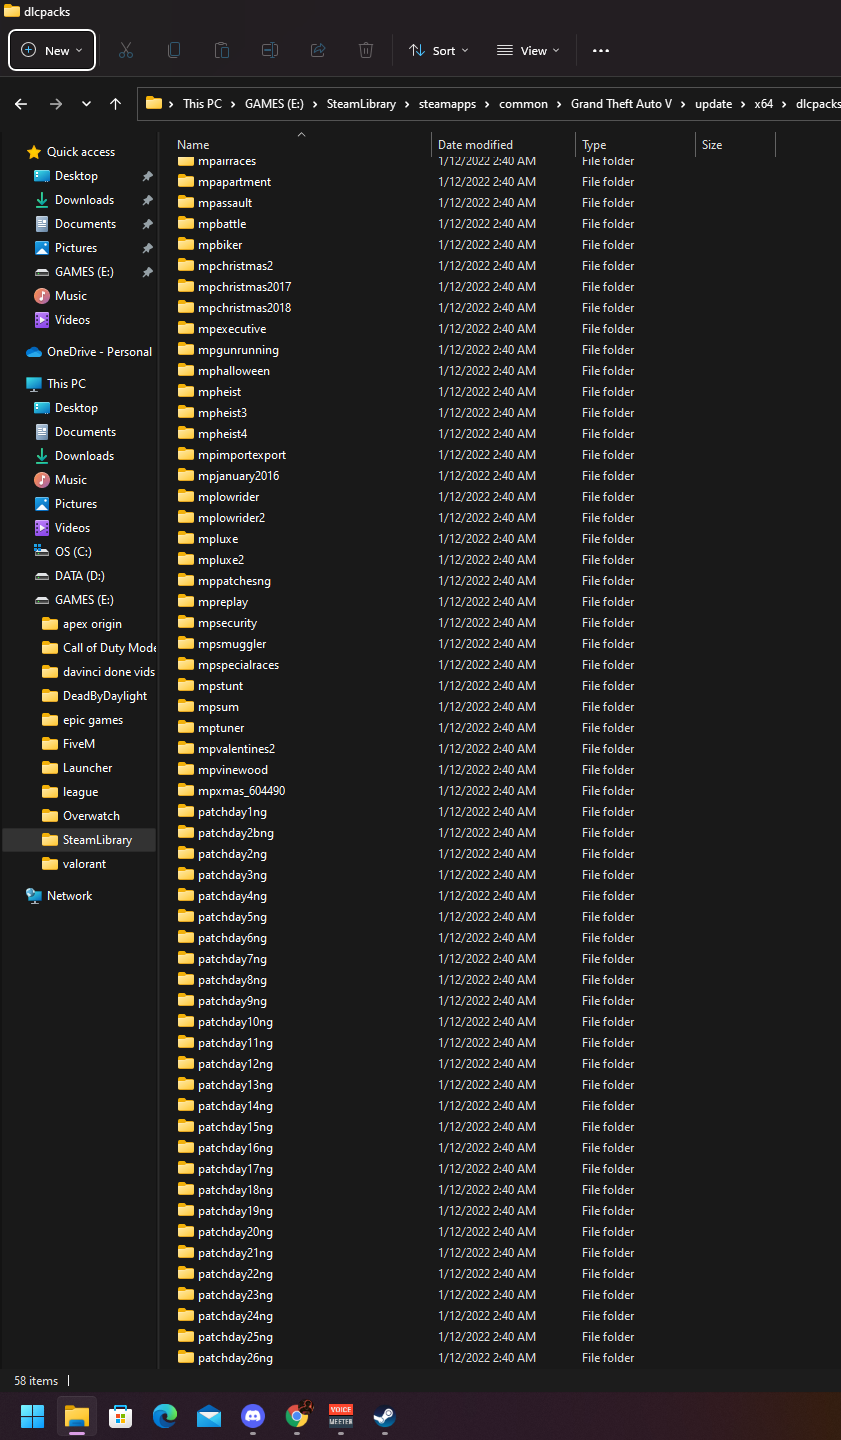The width and height of the screenshot is (841, 1440).
Task: Open the See more (three dots) menu
Action: (x=601, y=50)
